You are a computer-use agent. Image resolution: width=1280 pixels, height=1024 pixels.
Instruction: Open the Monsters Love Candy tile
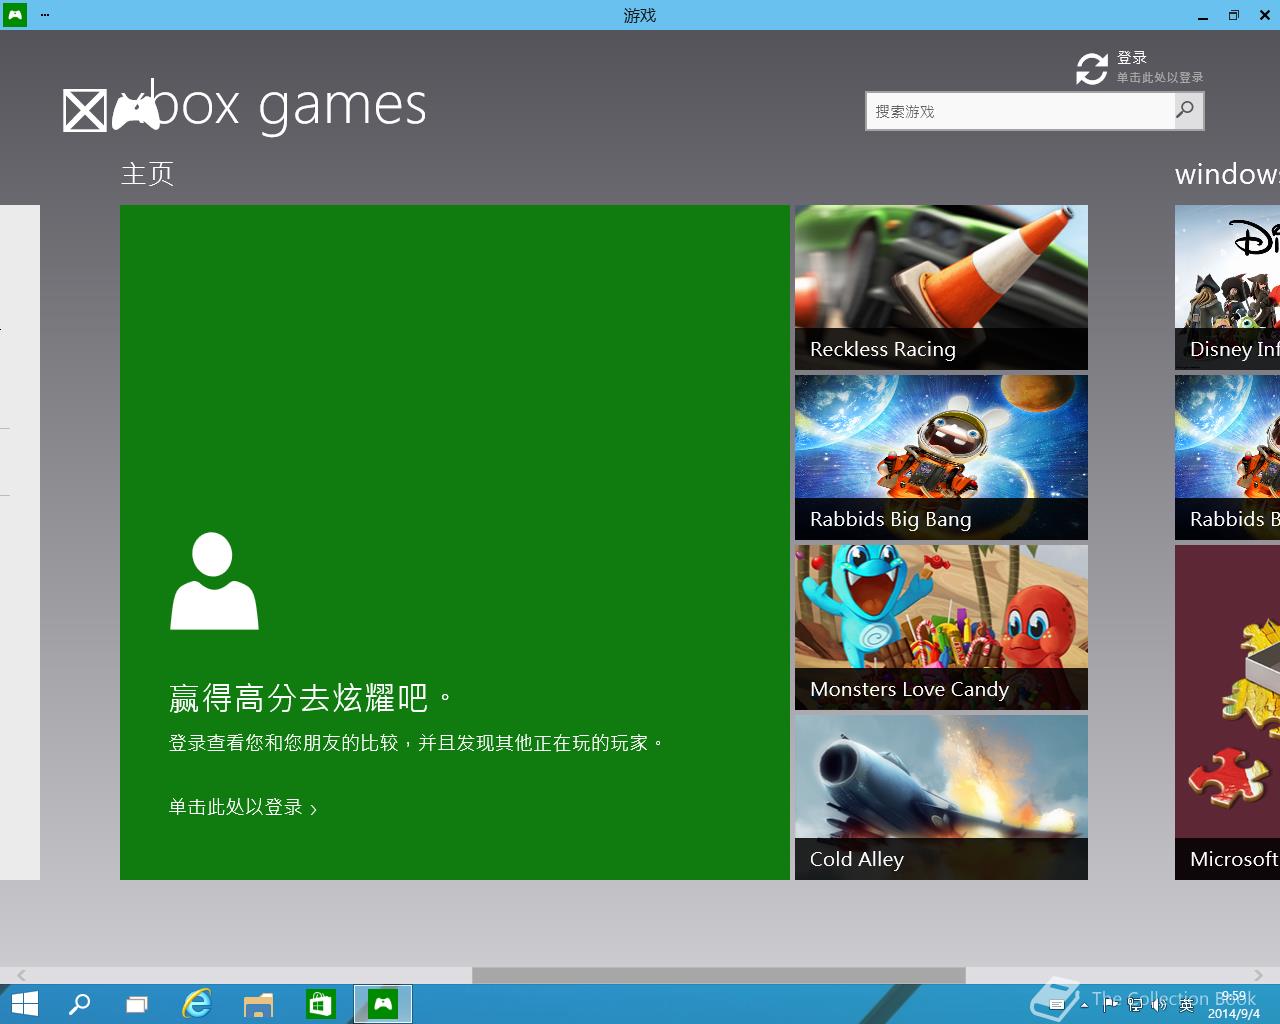(x=941, y=627)
